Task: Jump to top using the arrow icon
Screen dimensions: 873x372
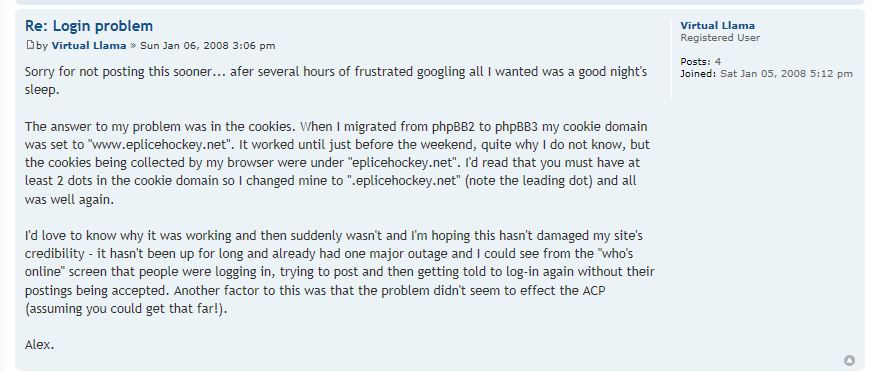Action: click(850, 360)
